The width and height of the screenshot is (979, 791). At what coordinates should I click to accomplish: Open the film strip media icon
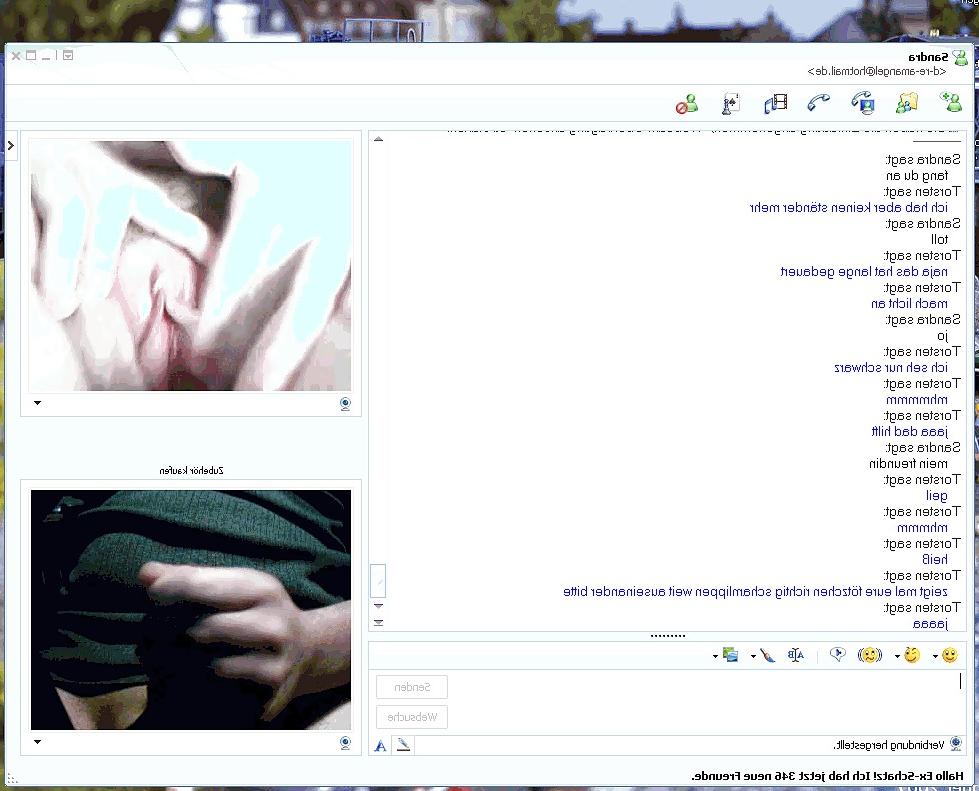(775, 103)
